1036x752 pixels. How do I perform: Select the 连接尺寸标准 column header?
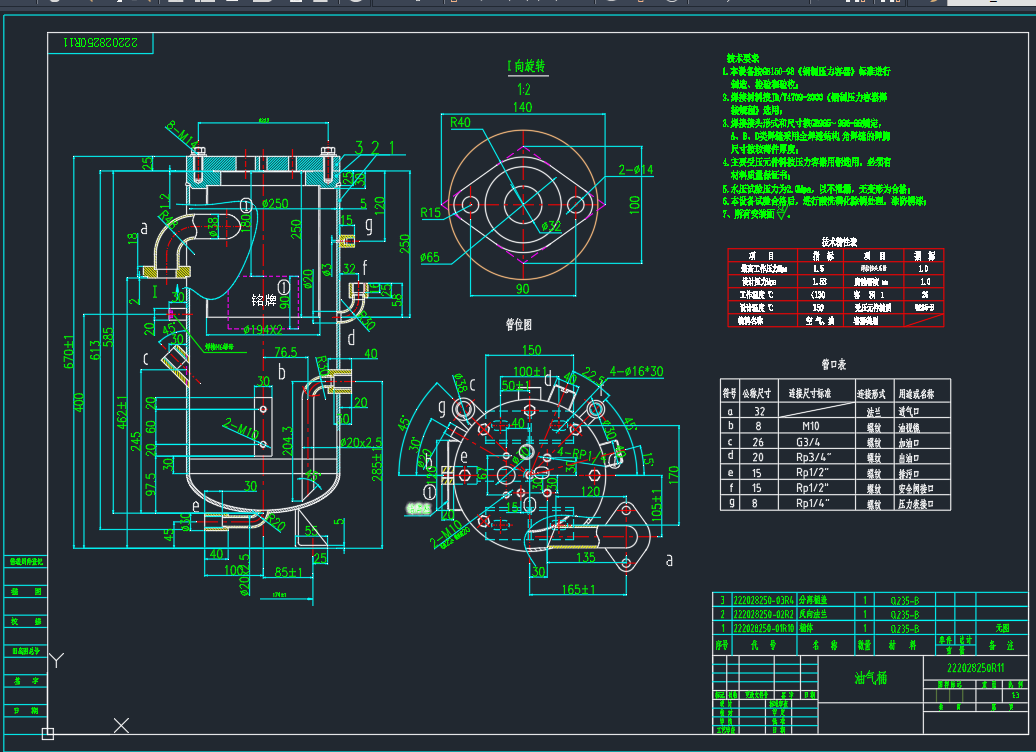(x=809, y=394)
